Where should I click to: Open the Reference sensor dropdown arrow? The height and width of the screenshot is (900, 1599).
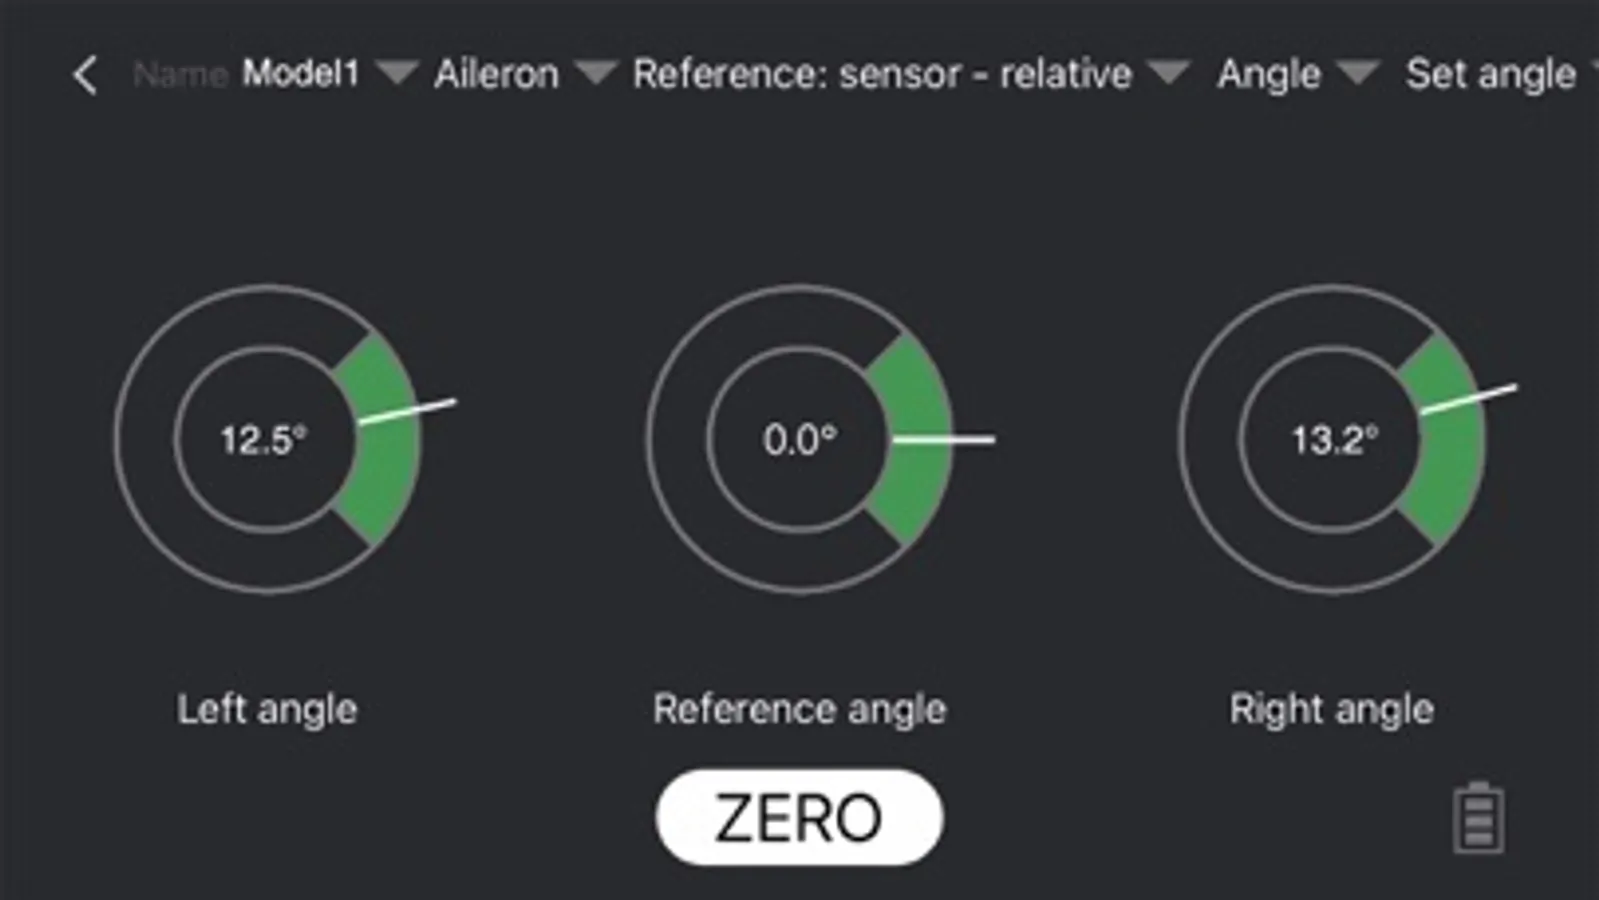click(1168, 73)
